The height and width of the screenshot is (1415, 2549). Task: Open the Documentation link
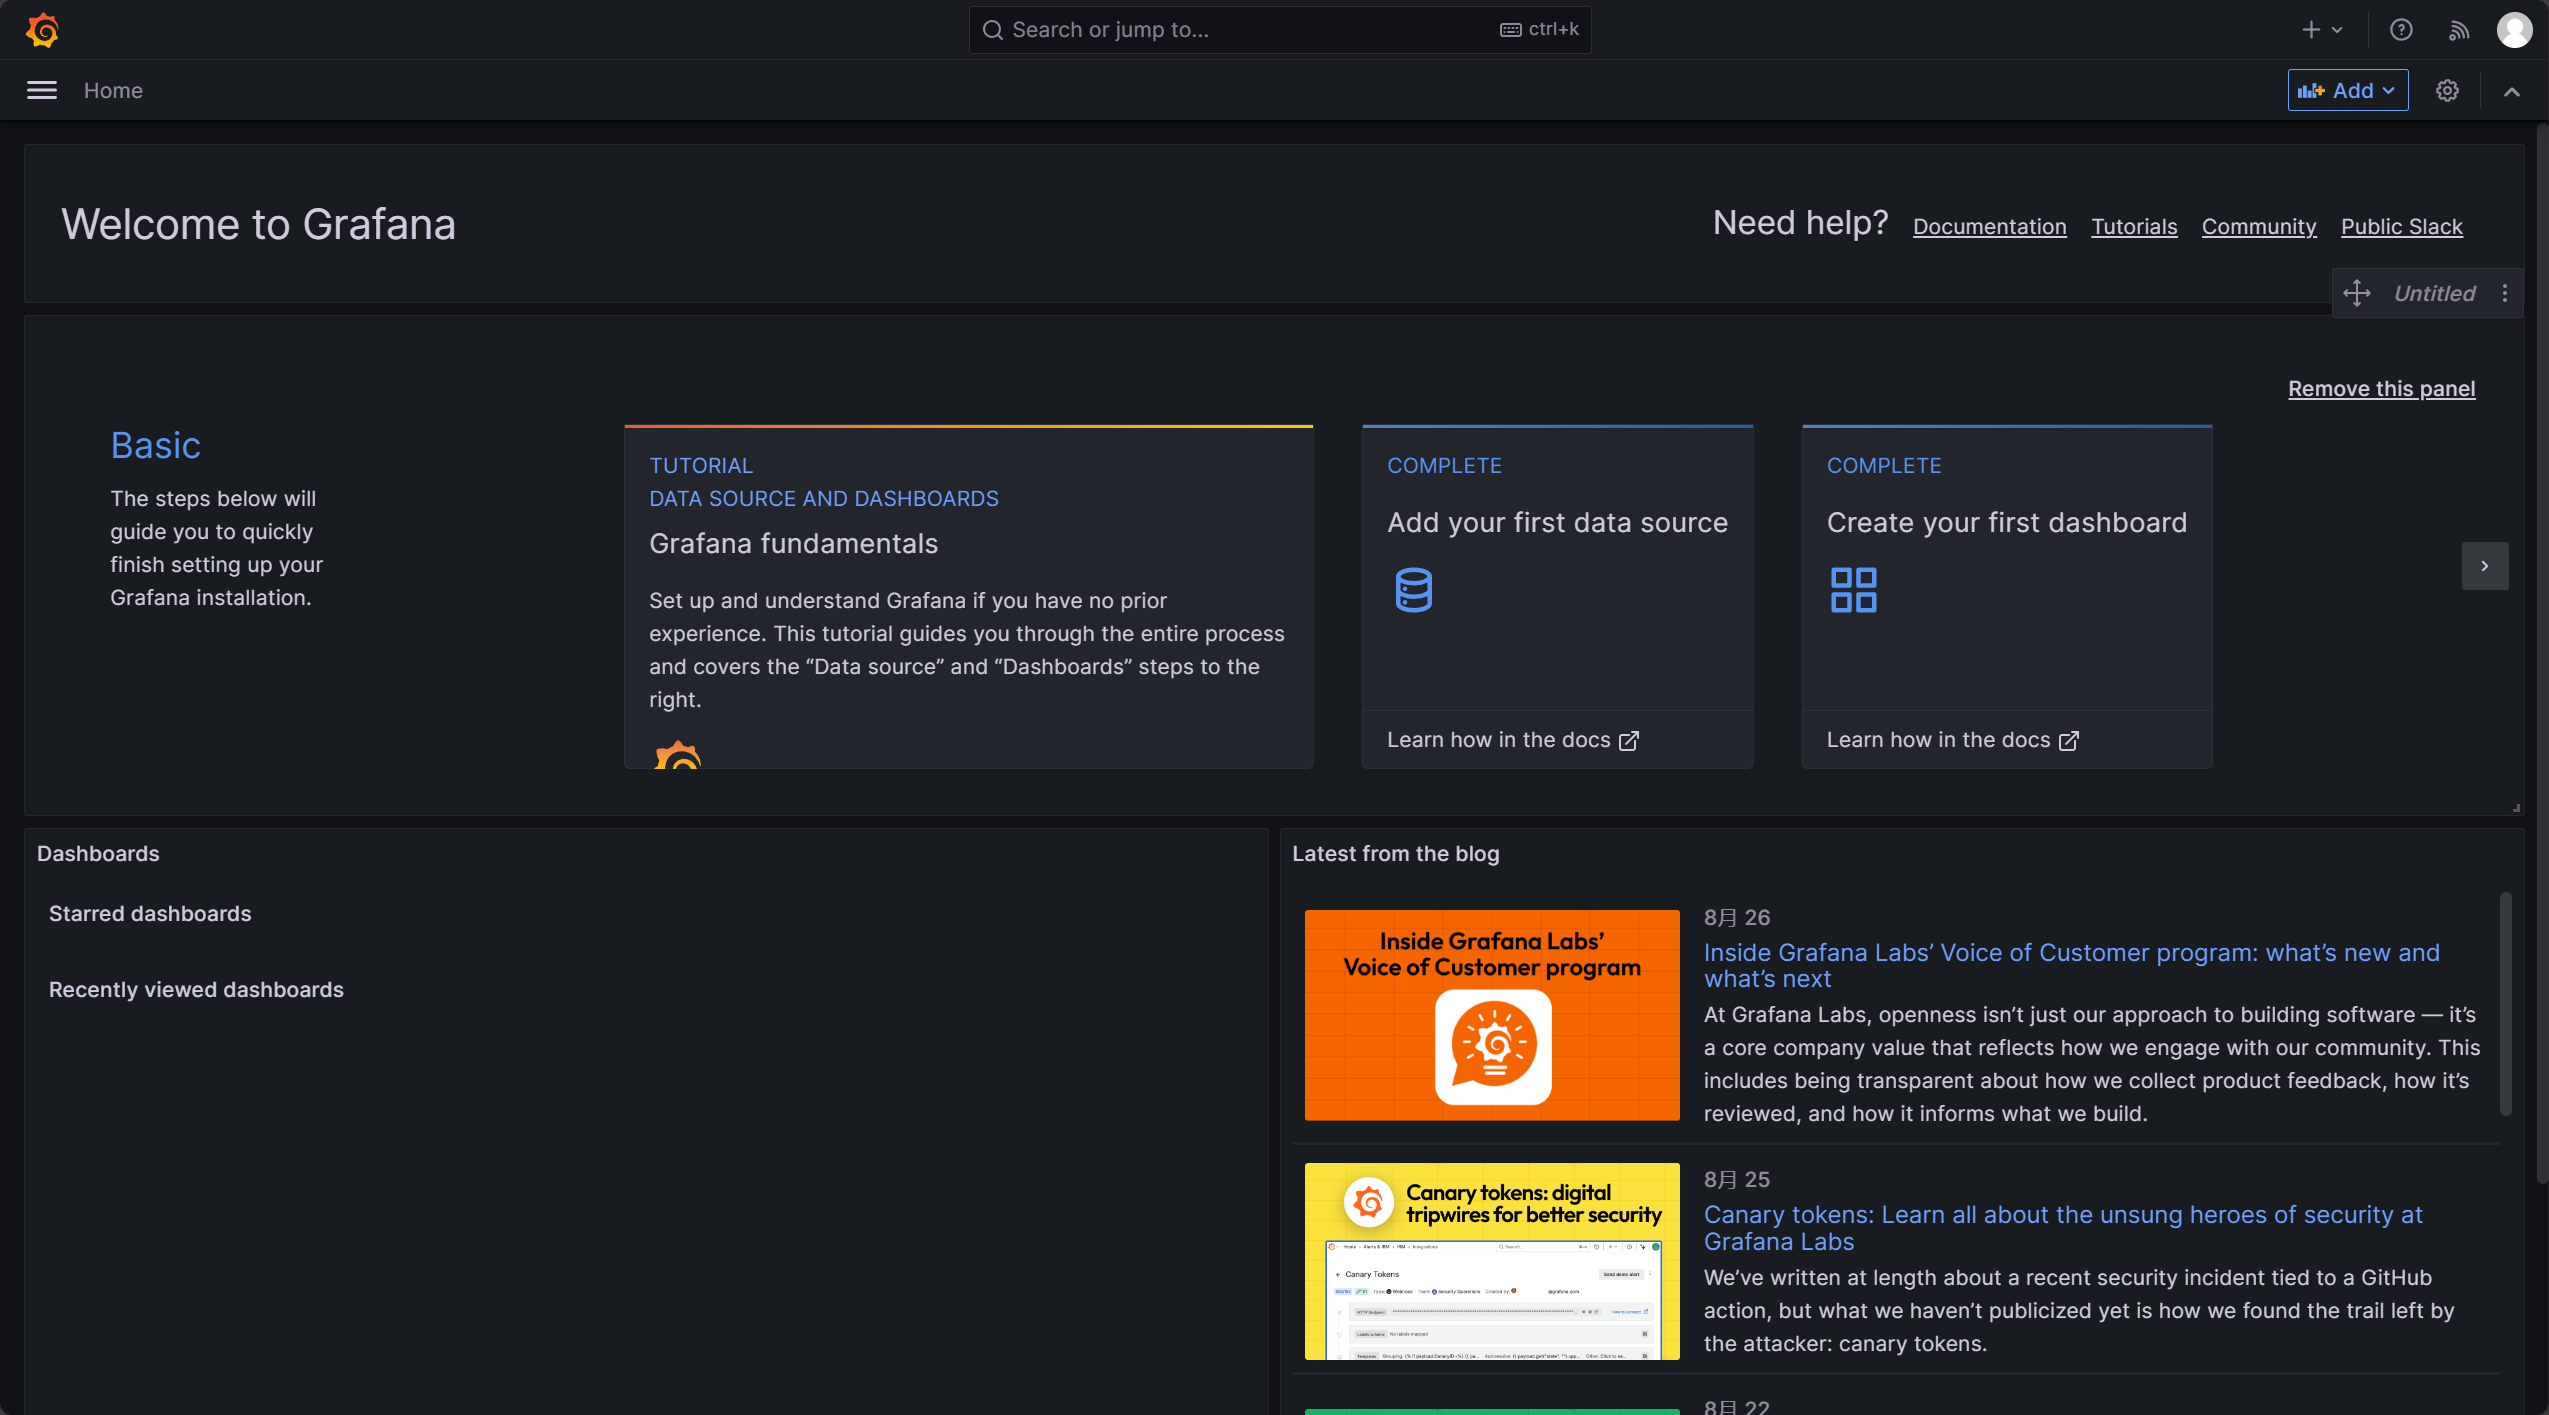tap(1989, 227)
